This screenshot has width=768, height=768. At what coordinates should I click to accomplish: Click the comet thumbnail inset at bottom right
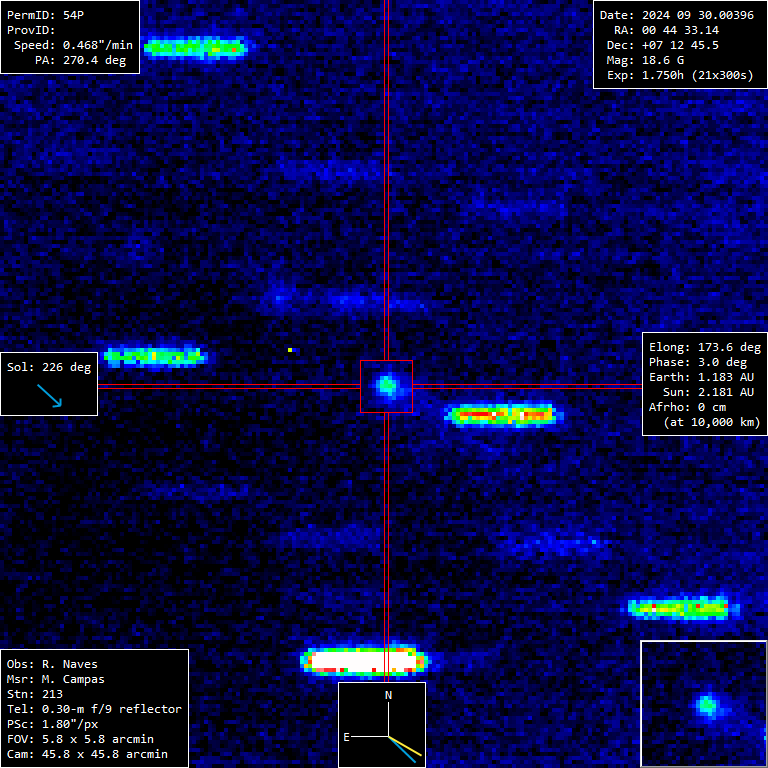click(x=703, y=703)
